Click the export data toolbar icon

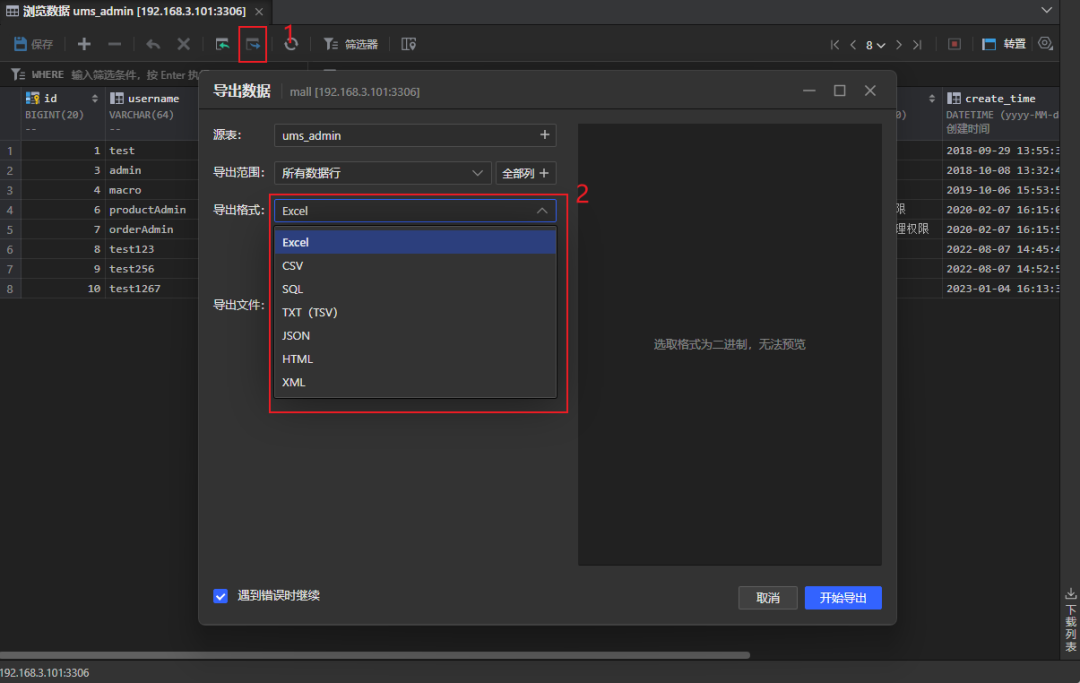[252, 44]
